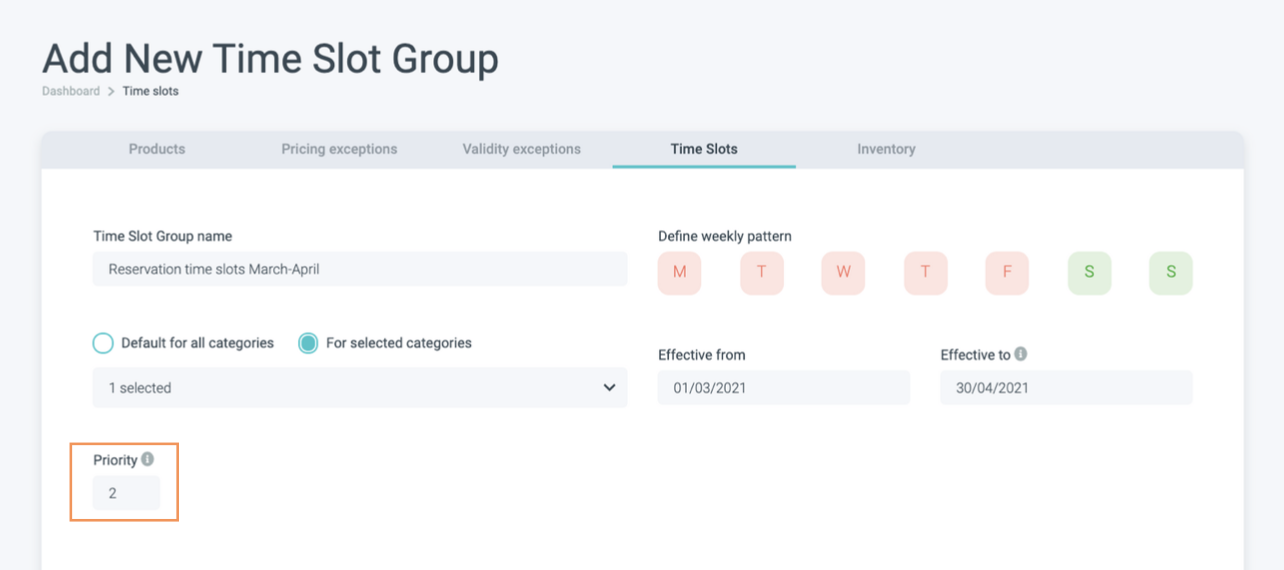Viewport: 1284px width, 570px height.
Task: Click the info icon beside Effective to
Action: pyautogui.click(x=1020, y=354)
